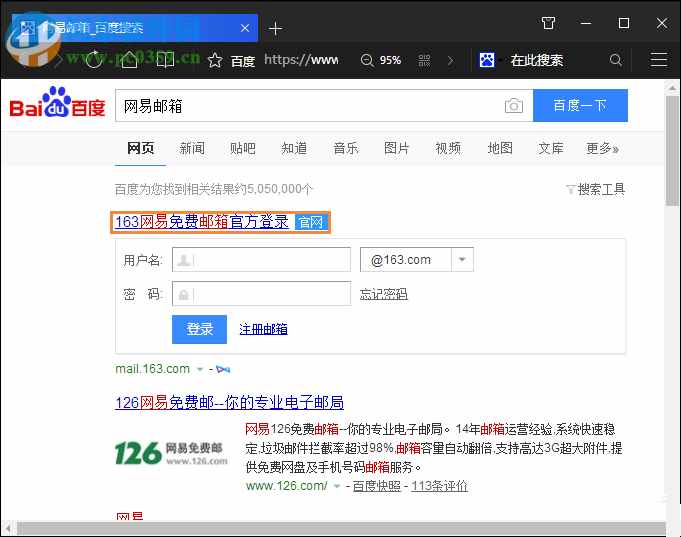The height and width of the screenshot is (537, 681).
Task: Choose search engine via Baidu paw icon
Action: [487, 60]
